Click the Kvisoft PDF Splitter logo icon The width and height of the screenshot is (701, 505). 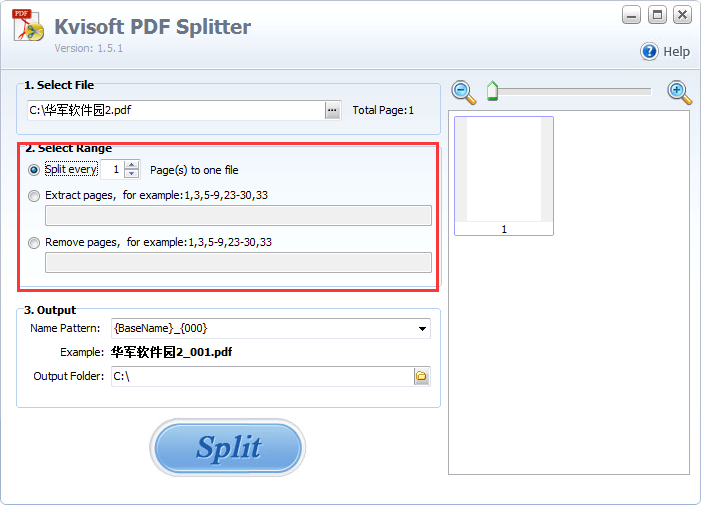coord(28,25)
